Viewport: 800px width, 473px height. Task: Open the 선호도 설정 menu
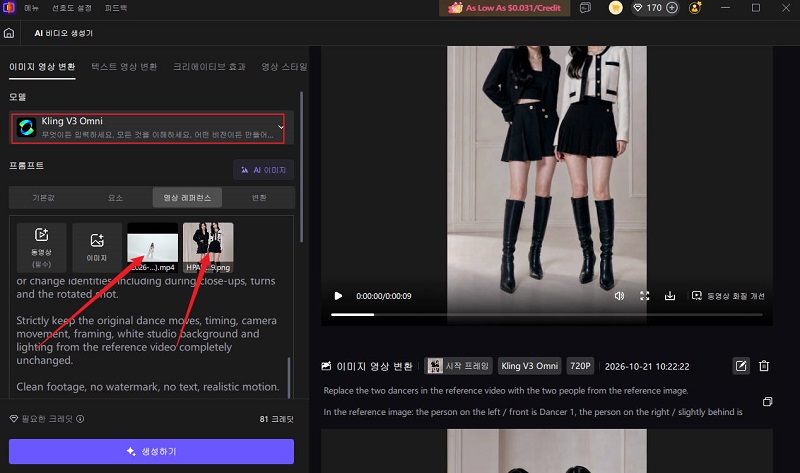pos(72,8)
